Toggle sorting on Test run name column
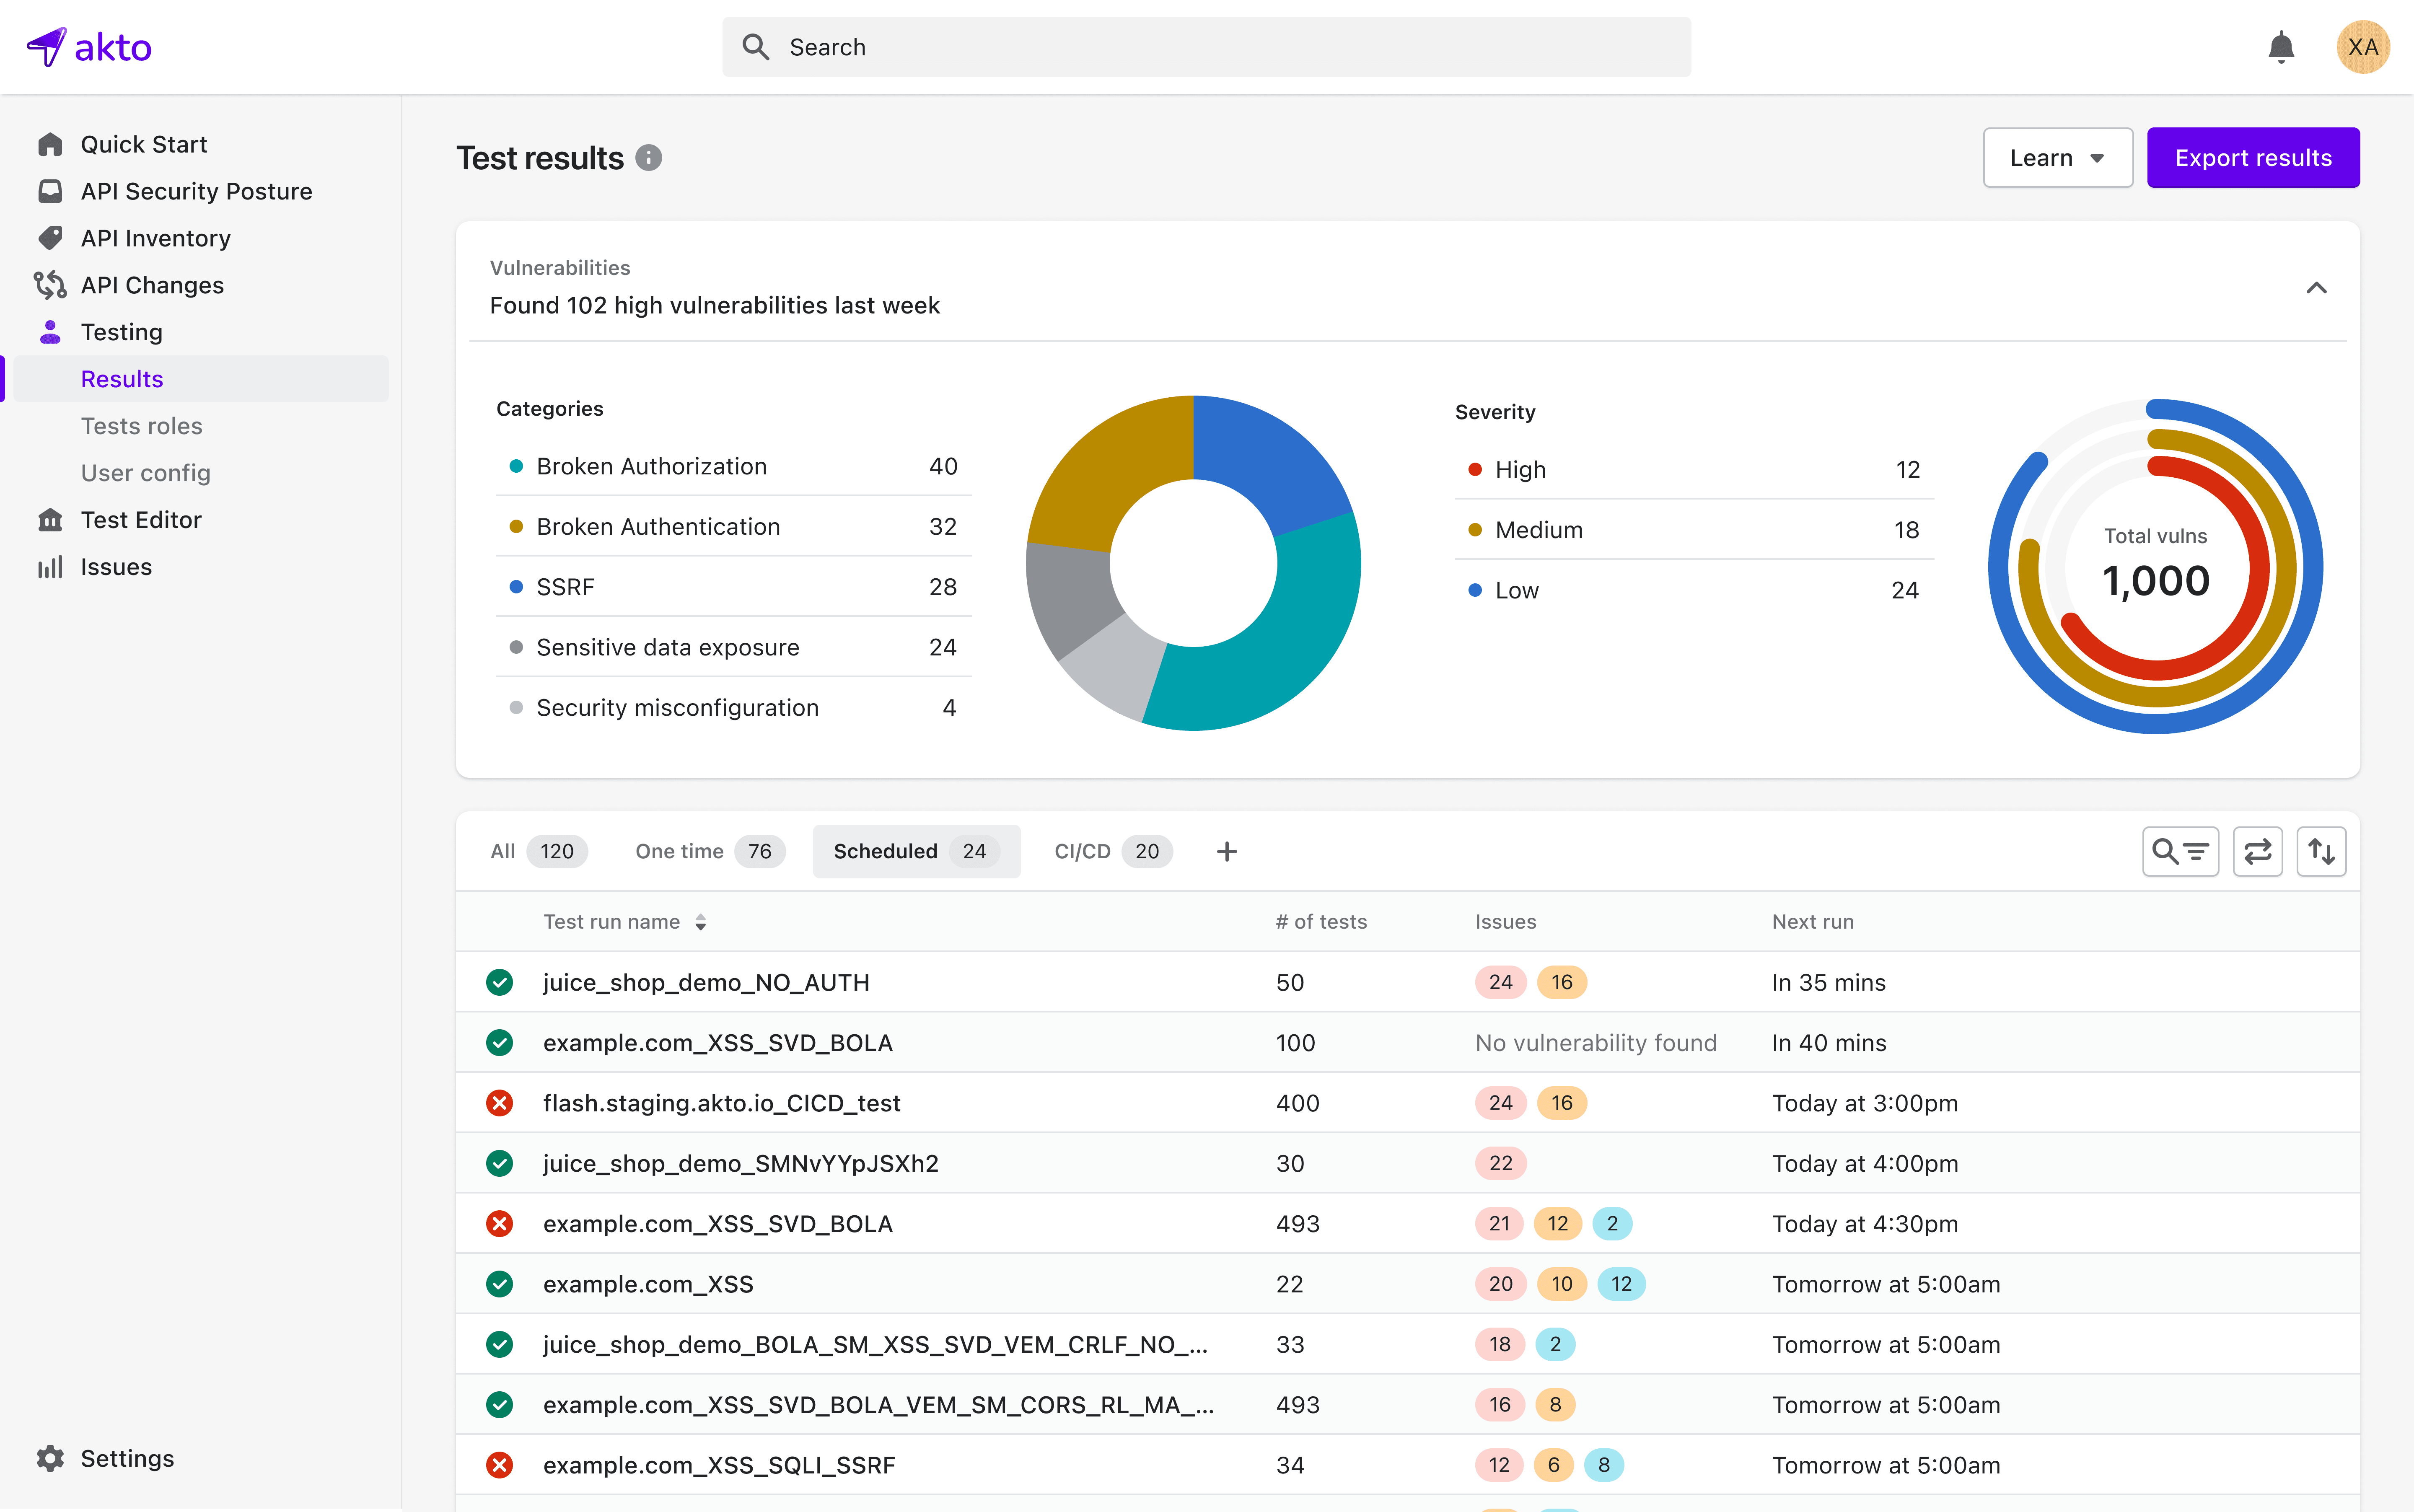 700,921
